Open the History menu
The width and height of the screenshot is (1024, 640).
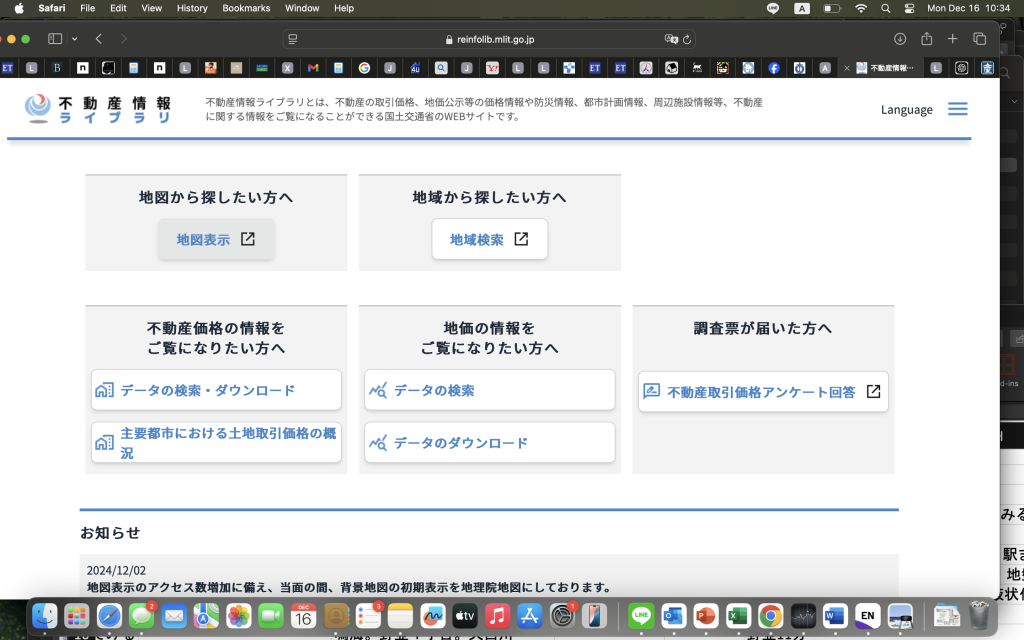[191, 8]
